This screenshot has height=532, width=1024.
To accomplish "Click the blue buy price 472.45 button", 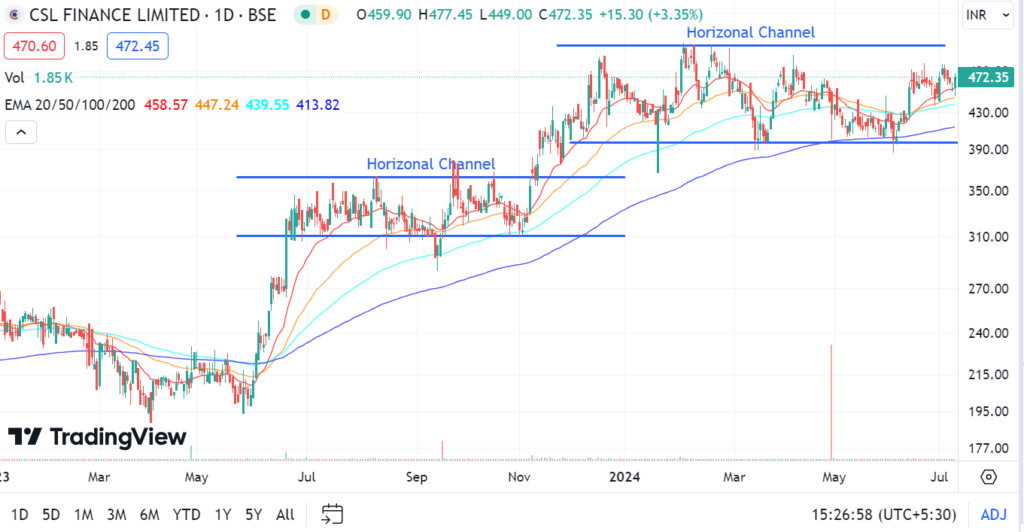I will [x=138, y=46].
